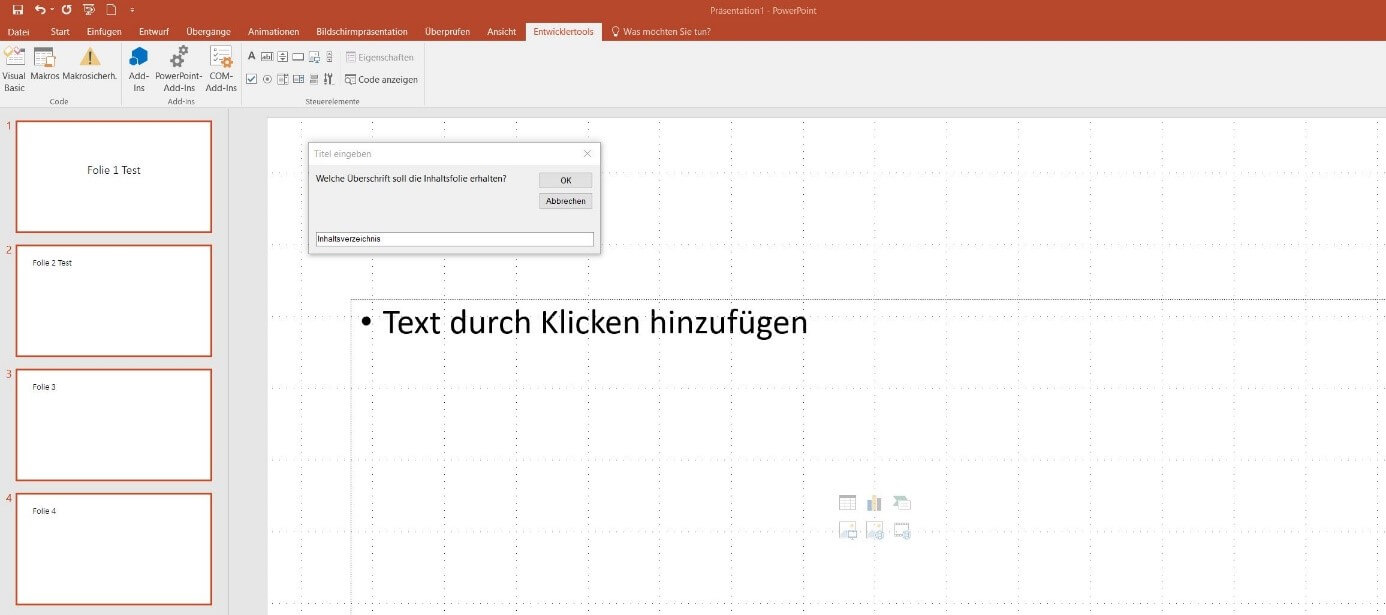
Task: Click the new blank document icon
Action: [112, 9]
